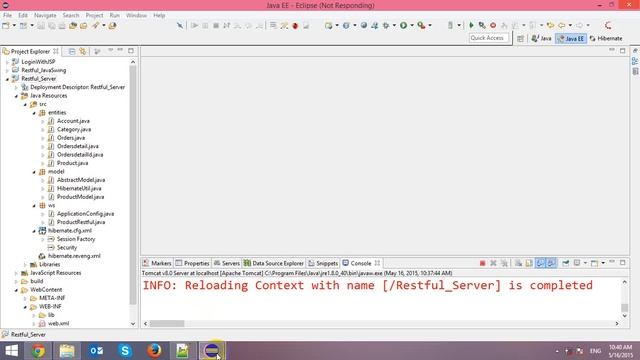This screenshot has height=360, width=640.
Task: Expand the Libraries node
Action: [25, 264]
